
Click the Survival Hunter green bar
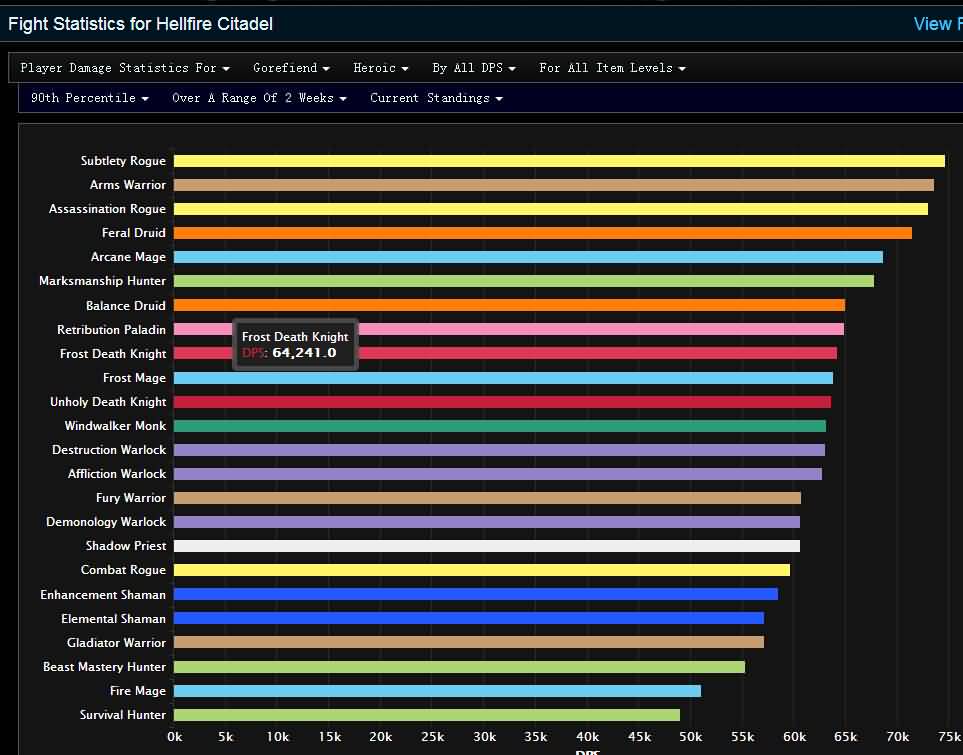[x=427, y=715]
